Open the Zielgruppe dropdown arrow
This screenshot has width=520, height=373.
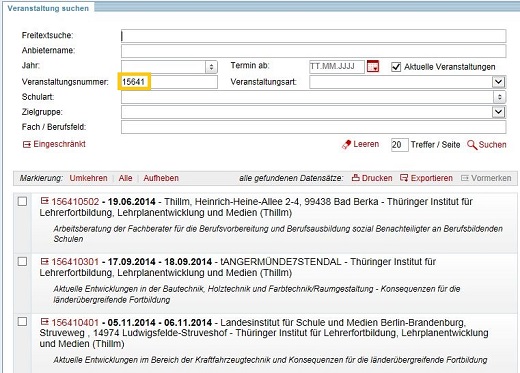tap(498, 112)
